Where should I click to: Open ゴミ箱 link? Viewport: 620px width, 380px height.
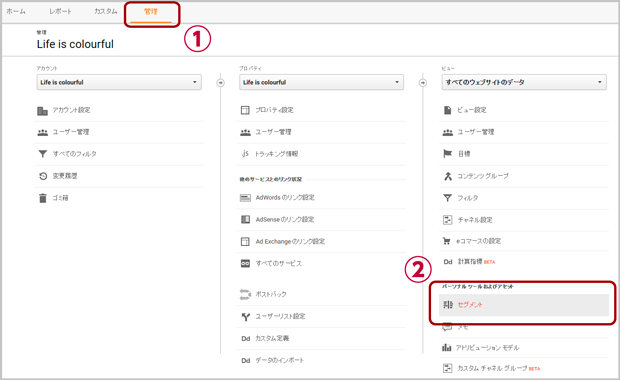point(60,198)
